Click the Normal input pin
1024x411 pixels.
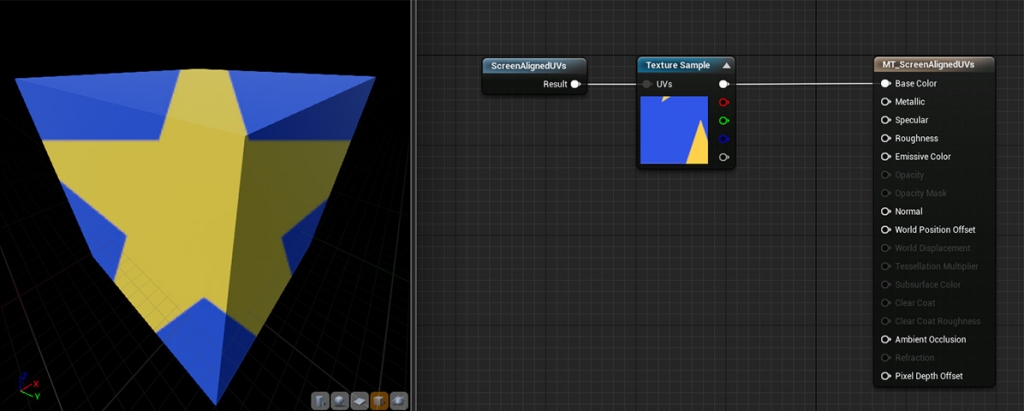click(886, 212)
